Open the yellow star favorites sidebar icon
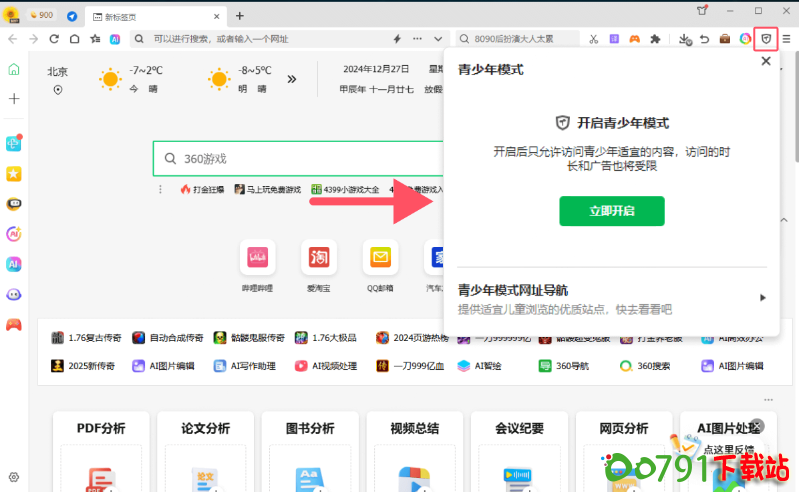Screen dimensions: 799x492 point(14,173)
